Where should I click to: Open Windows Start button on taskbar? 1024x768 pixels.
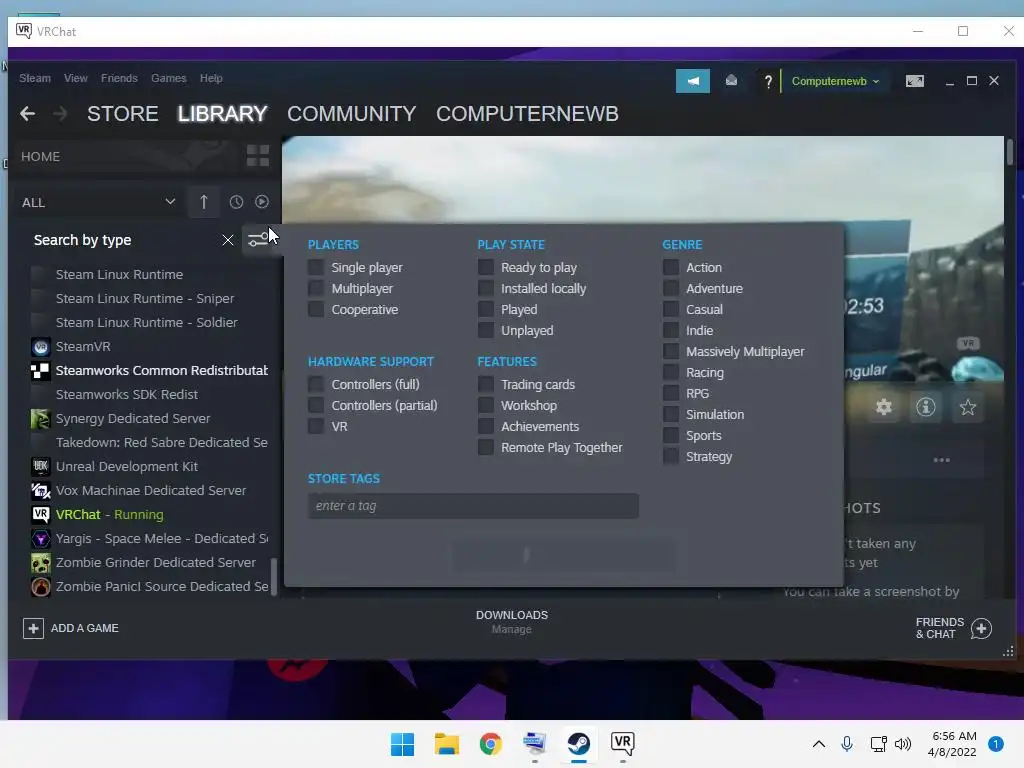coord(402,744)
